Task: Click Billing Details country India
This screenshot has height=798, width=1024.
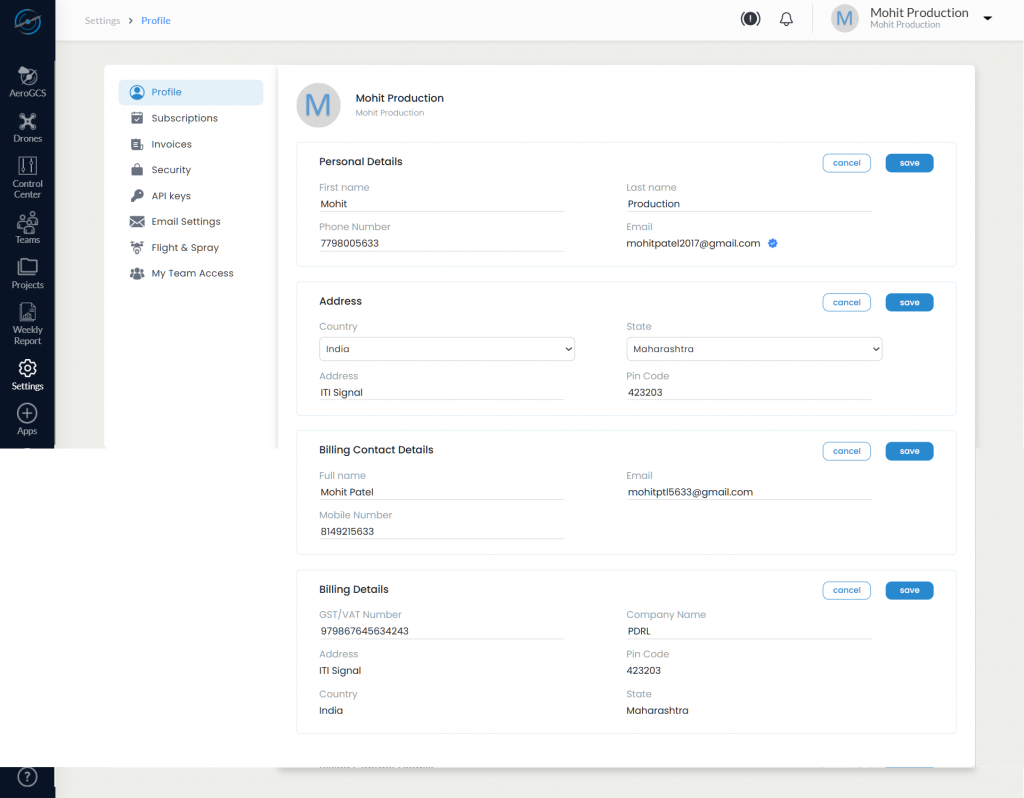Action: (331, 710)
